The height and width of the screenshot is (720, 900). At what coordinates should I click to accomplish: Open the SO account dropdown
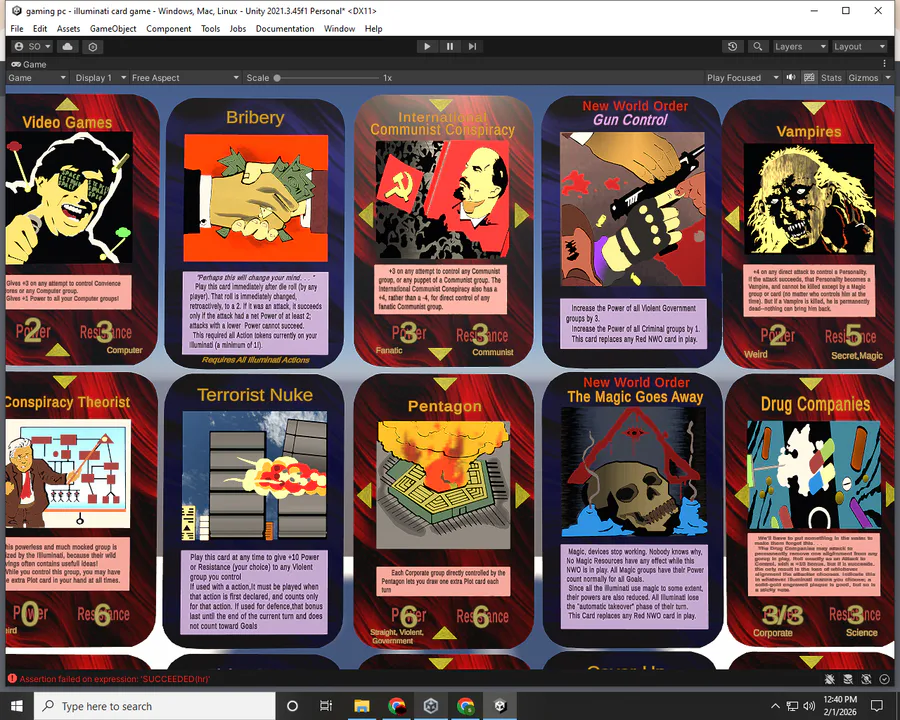33,47
